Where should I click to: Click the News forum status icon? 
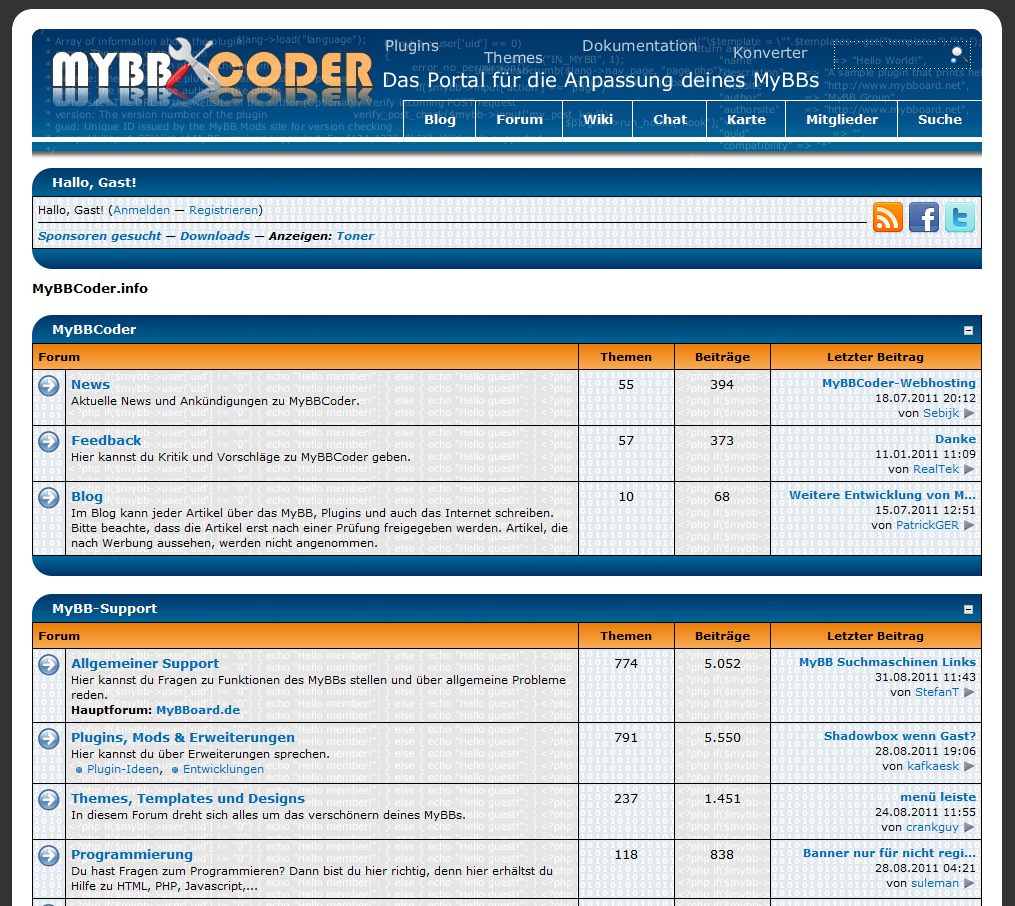(x=49, y=385)
